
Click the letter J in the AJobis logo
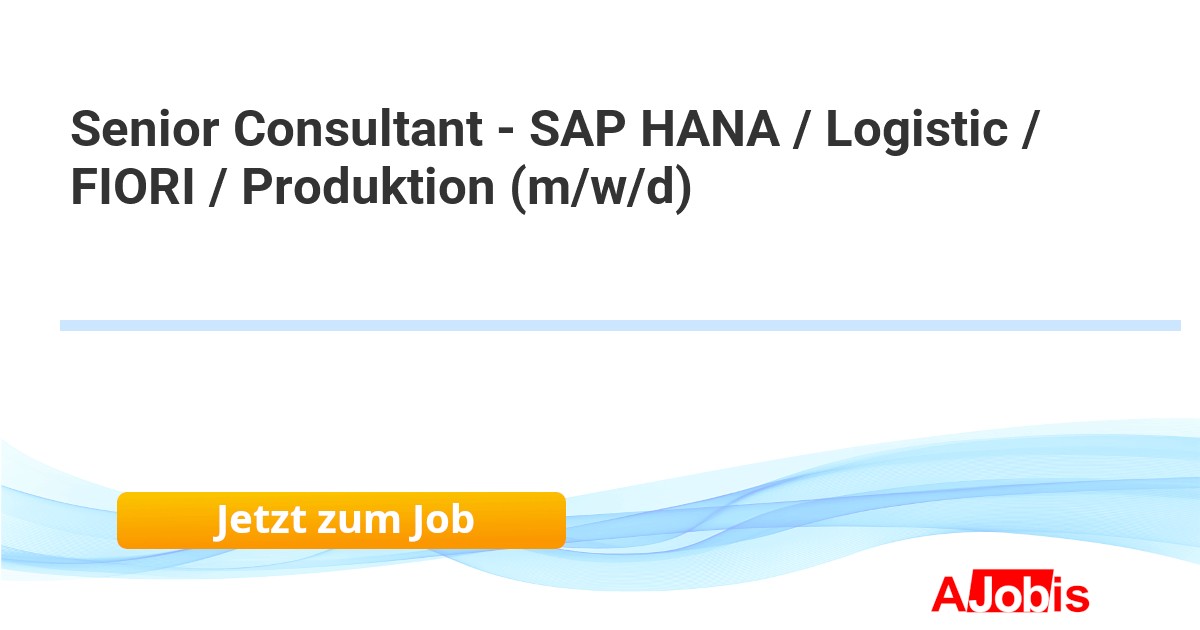[x=978, y=594]
